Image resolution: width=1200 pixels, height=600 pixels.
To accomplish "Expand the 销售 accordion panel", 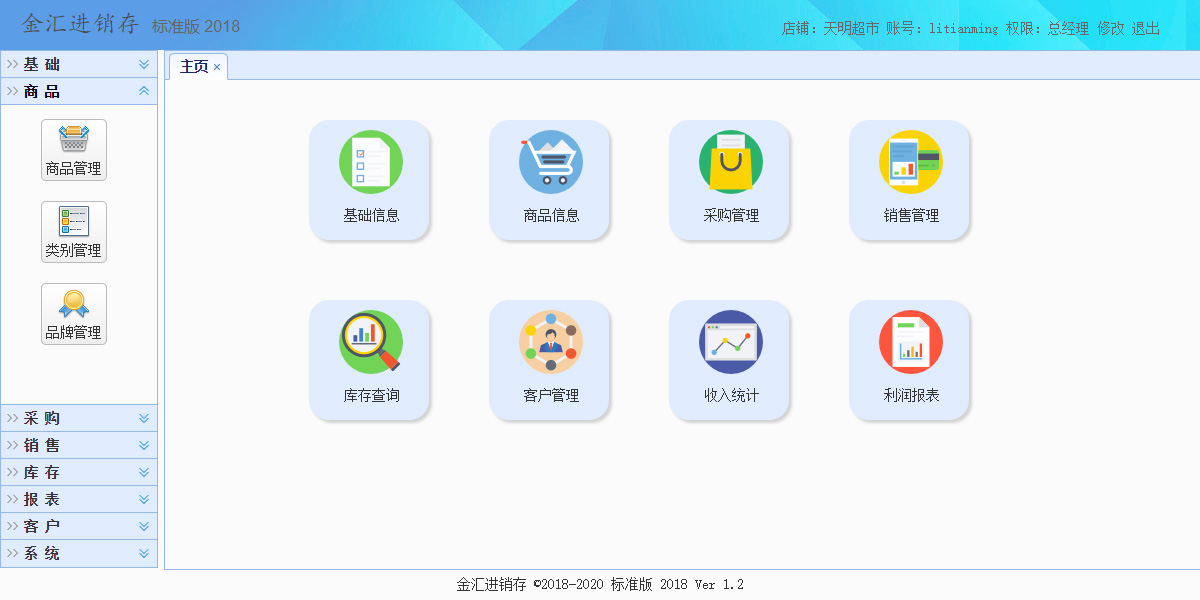I will point(79,445).
